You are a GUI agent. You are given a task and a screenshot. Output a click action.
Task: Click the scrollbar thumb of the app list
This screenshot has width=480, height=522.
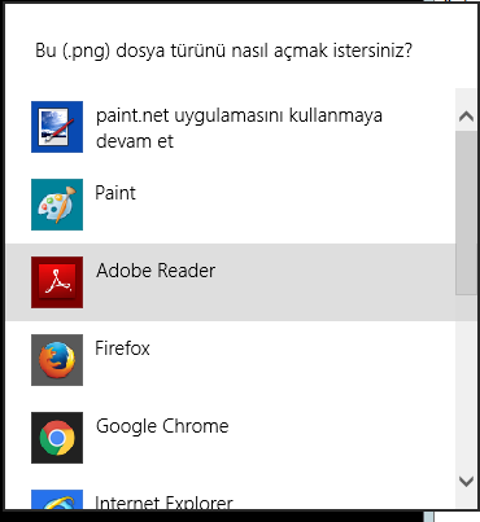[466, 213]
